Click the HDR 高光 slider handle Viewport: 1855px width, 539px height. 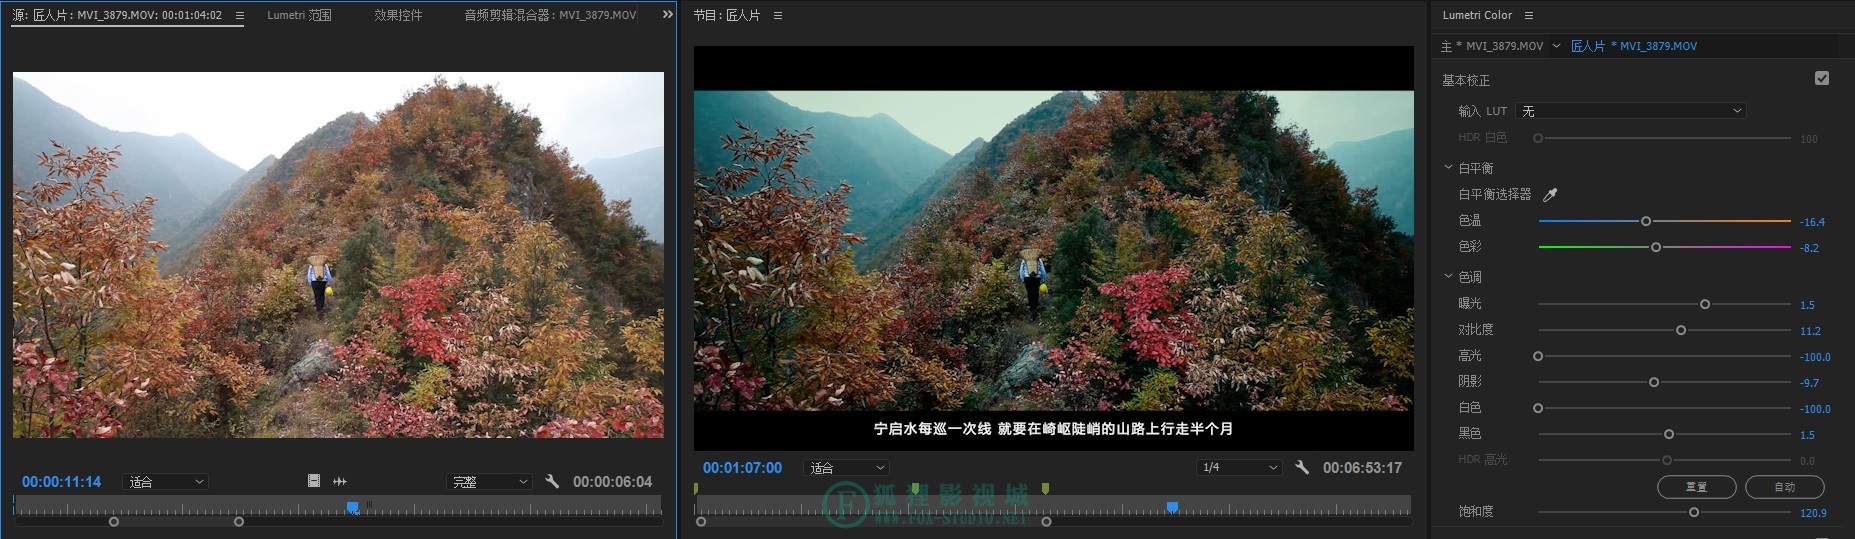pyautogui.click(x=1667, y=460)
